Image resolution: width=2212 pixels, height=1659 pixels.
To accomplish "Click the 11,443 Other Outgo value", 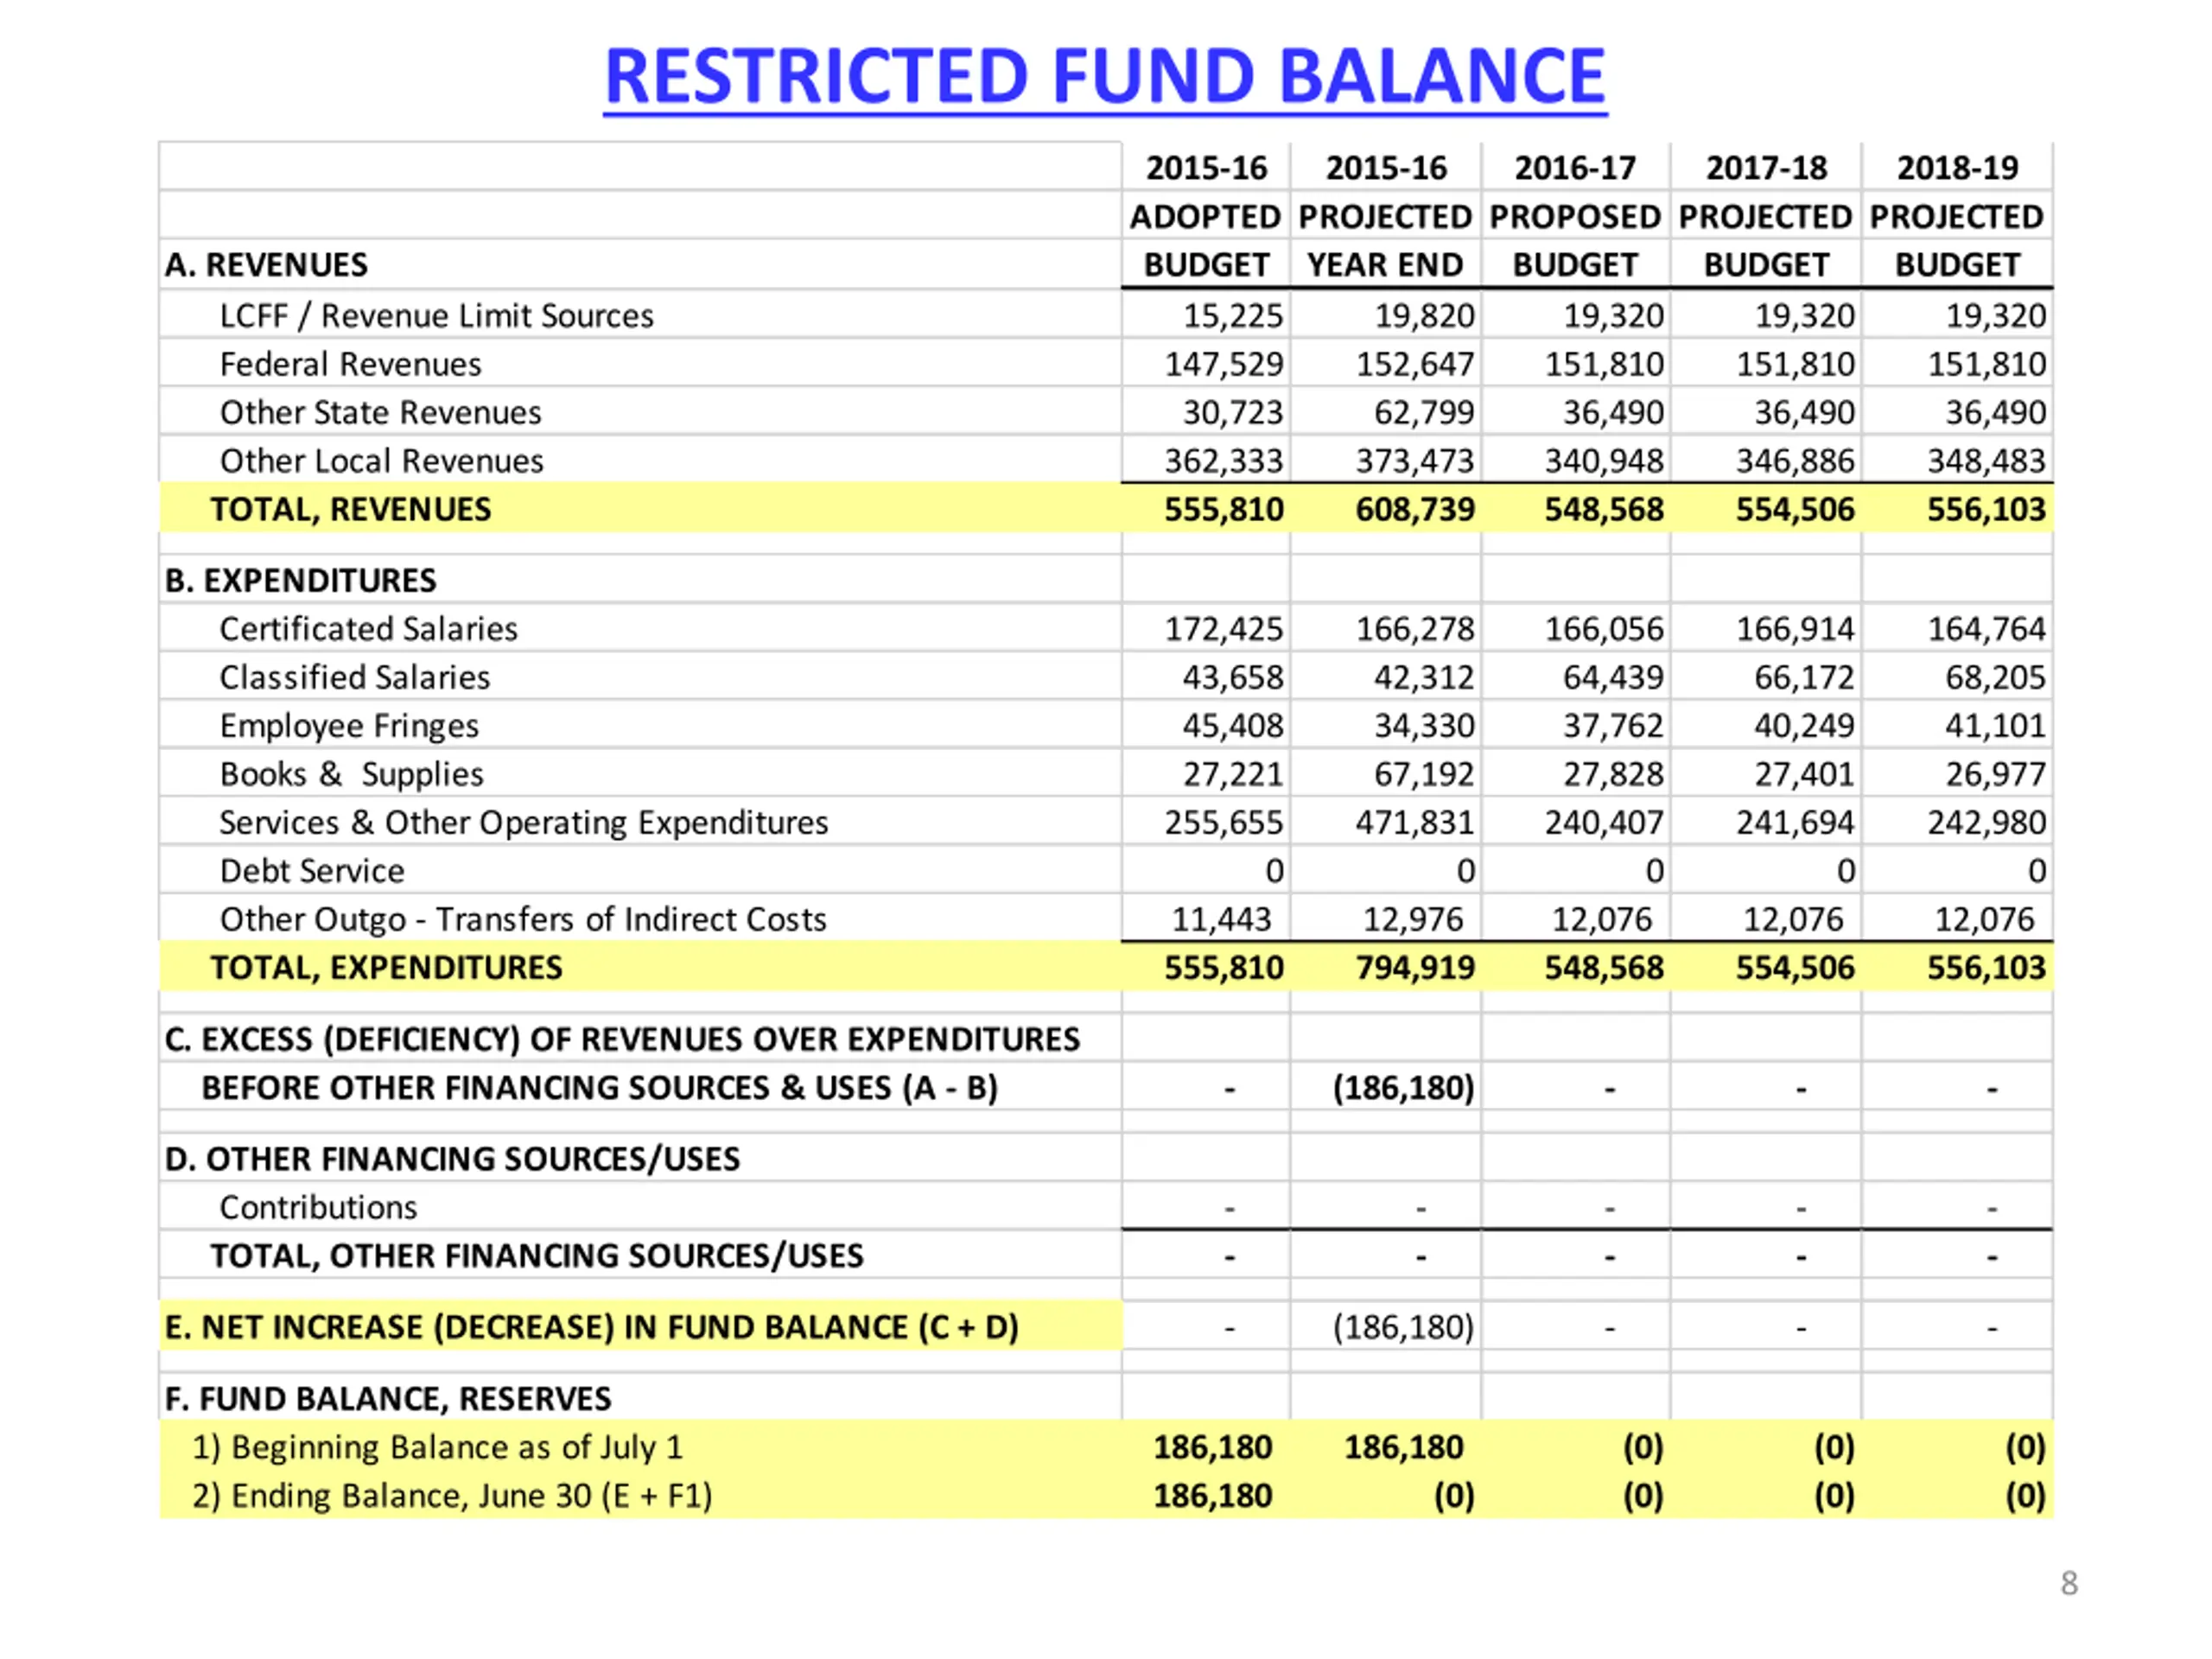I will pos(1221,919).
